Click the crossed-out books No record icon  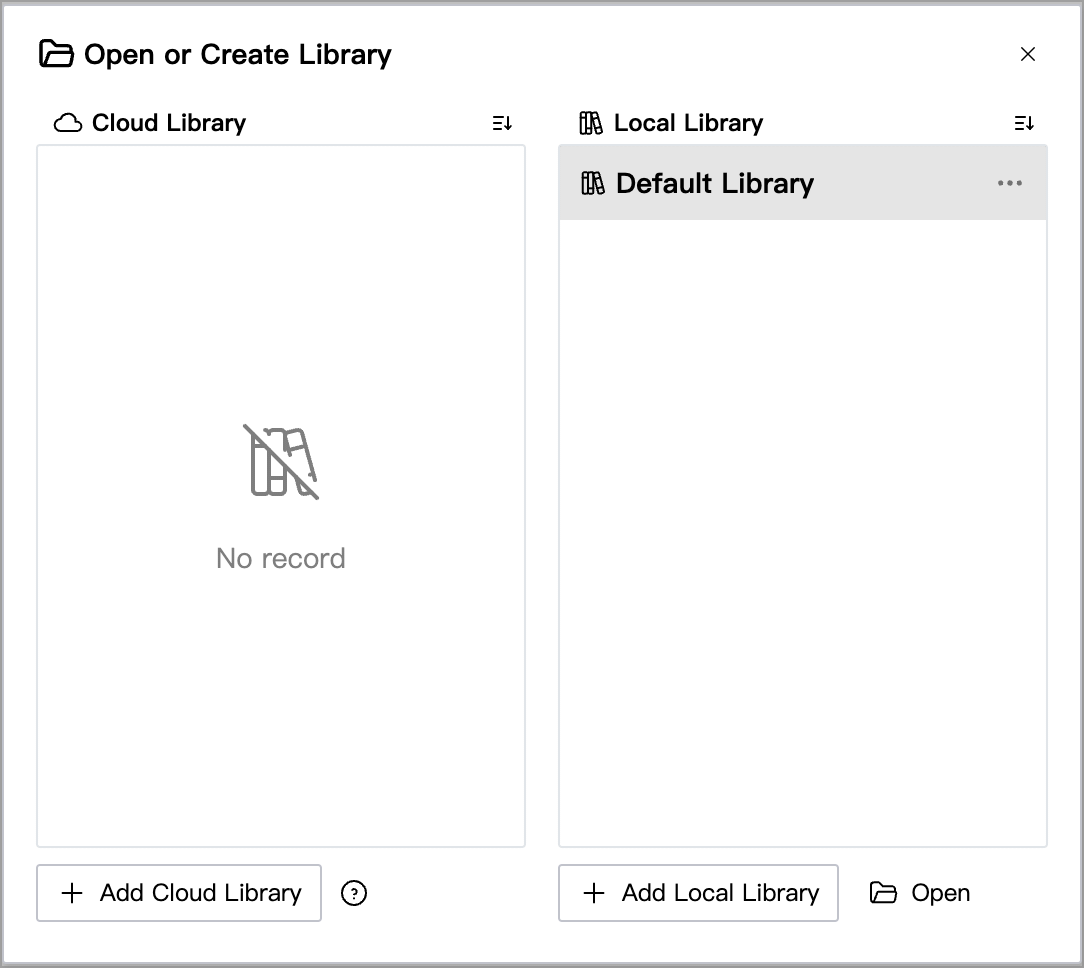pyautogui.click(x=281, y=462)
